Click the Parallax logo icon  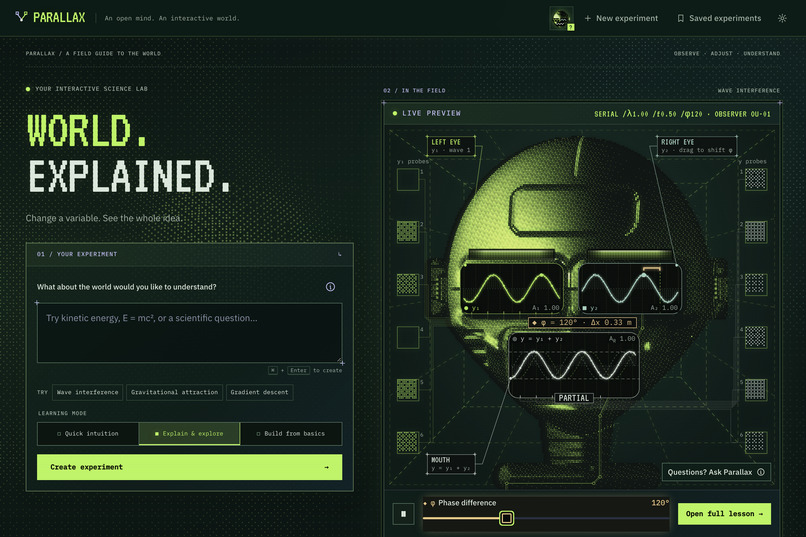point(21,17)
